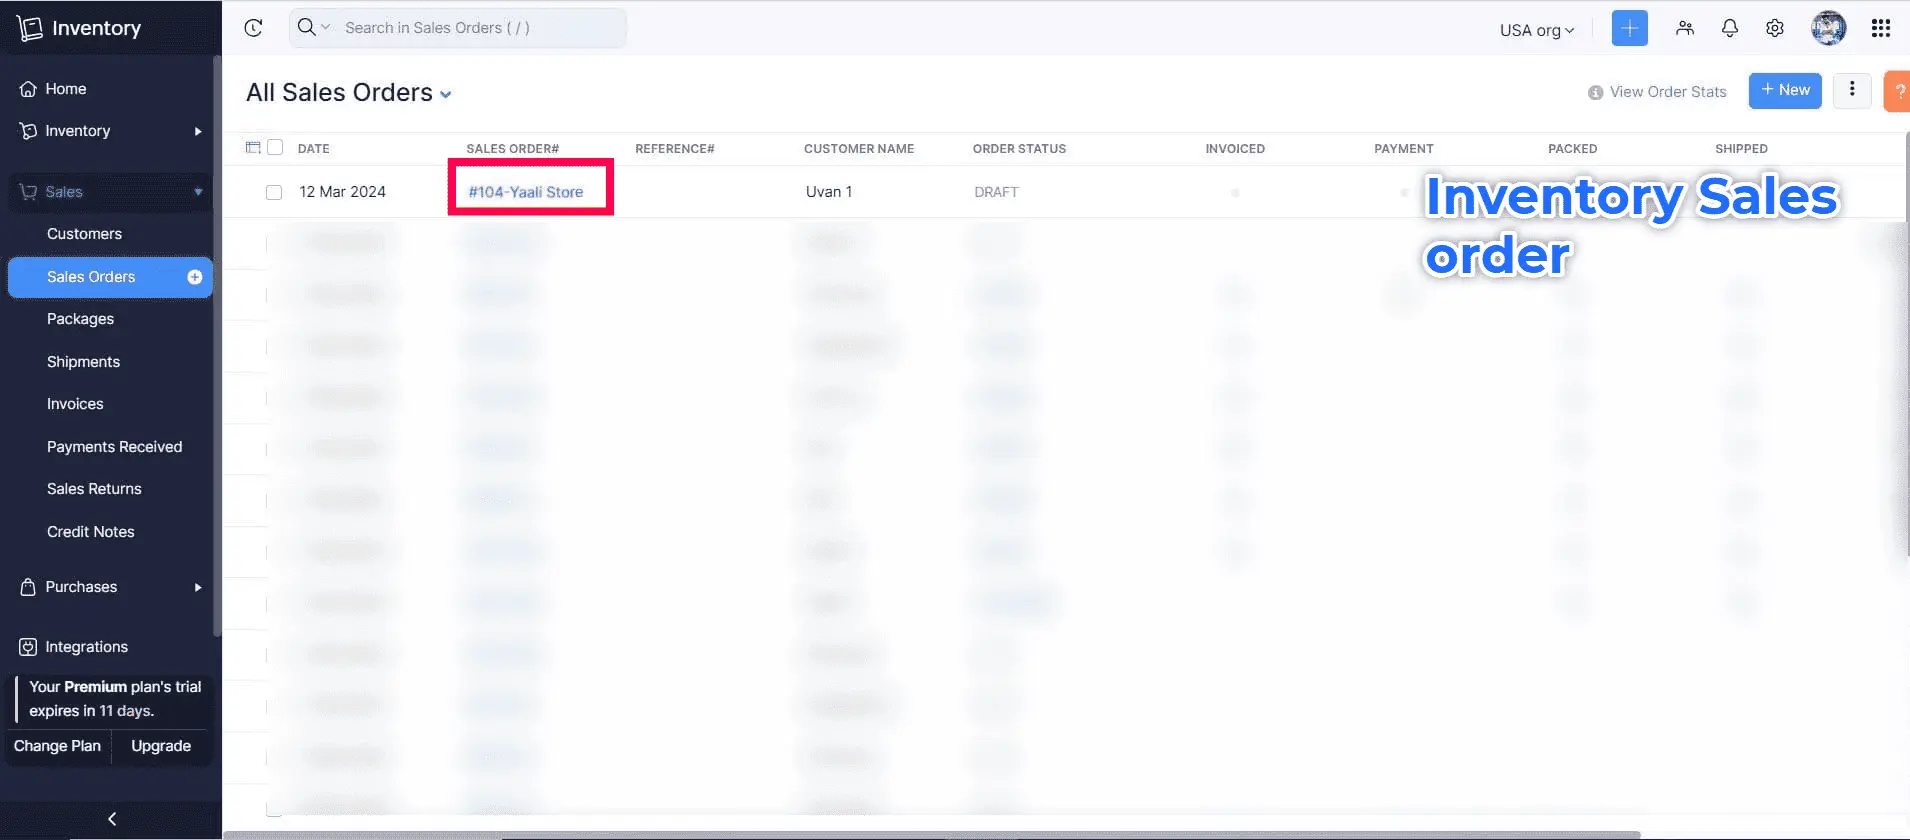Click the Upgrade button

(x=161, y=746)
